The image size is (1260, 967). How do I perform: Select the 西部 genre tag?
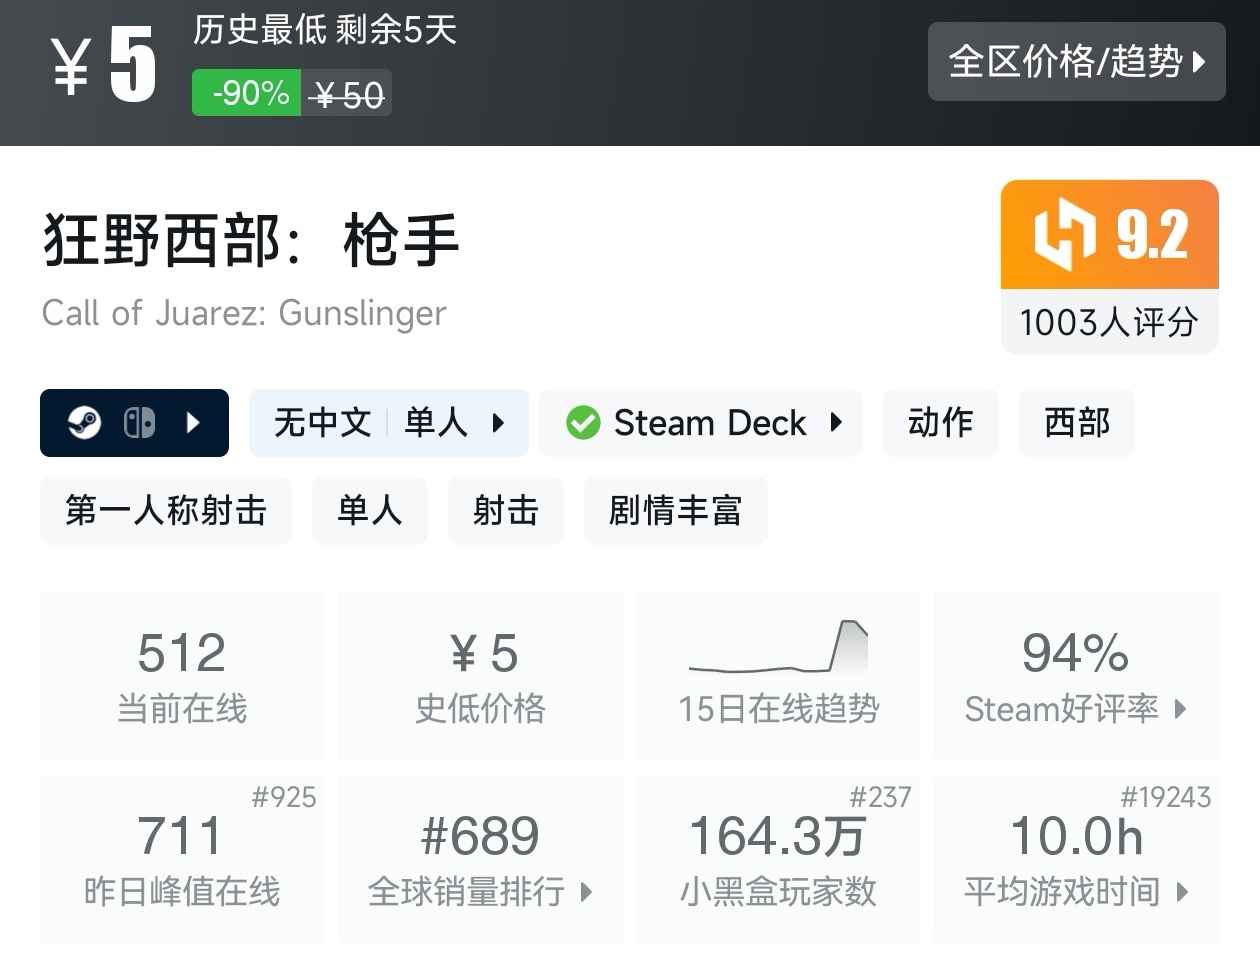pyautogui.click(x=1076, y=423)
